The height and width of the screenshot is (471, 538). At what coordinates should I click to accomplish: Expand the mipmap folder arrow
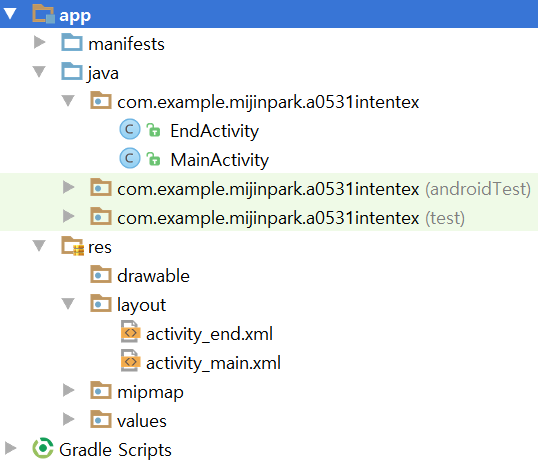[69, 390]
